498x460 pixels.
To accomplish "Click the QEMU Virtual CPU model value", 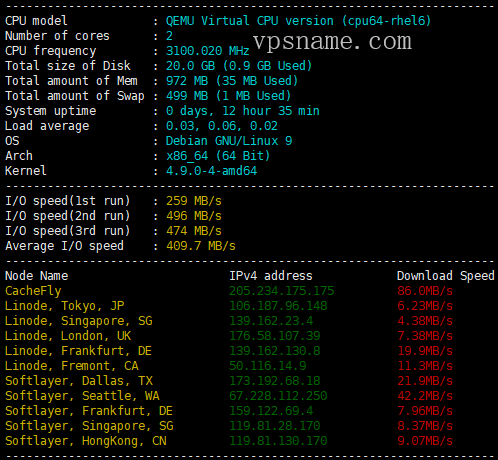I will [299, 21].
